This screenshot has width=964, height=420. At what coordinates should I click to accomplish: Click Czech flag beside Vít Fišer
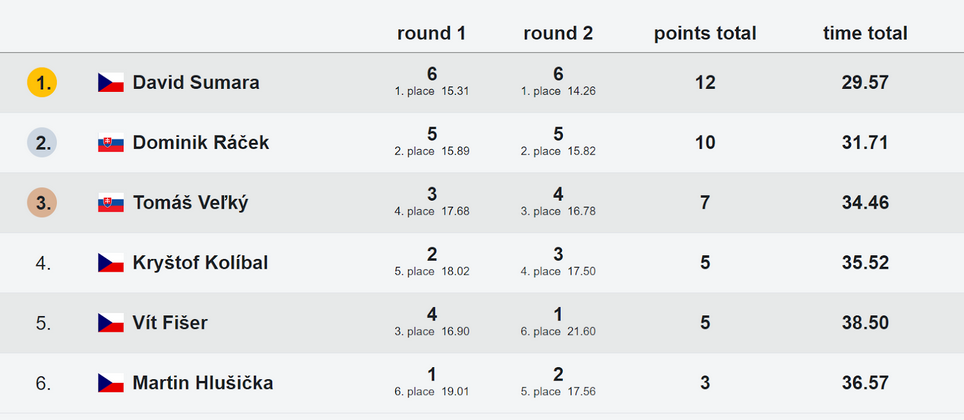(111, 323)
